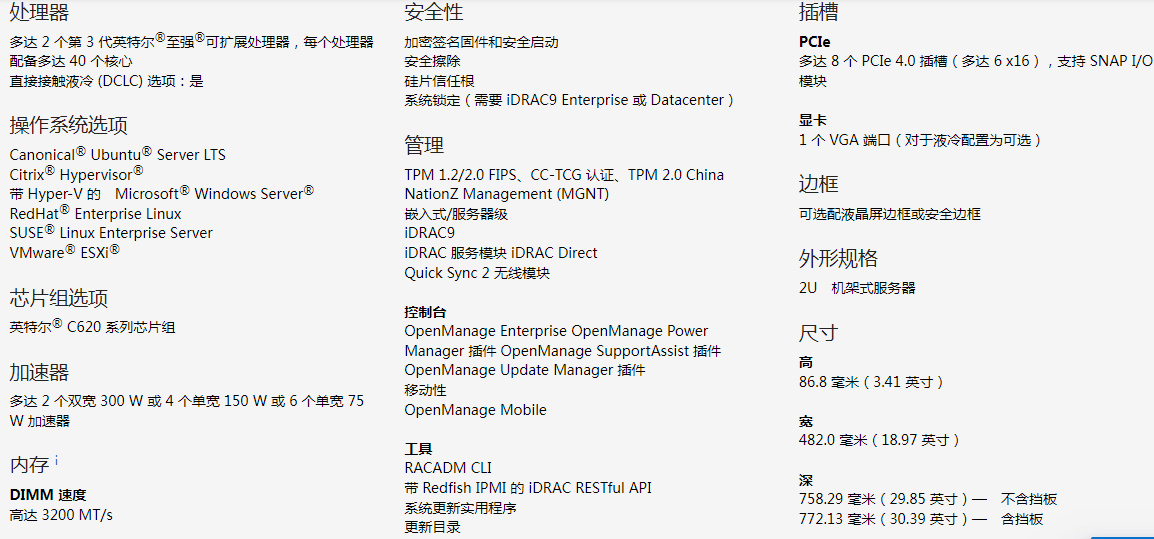
Task: Click the OpenManage Mobile text
Action: point(475,410)
